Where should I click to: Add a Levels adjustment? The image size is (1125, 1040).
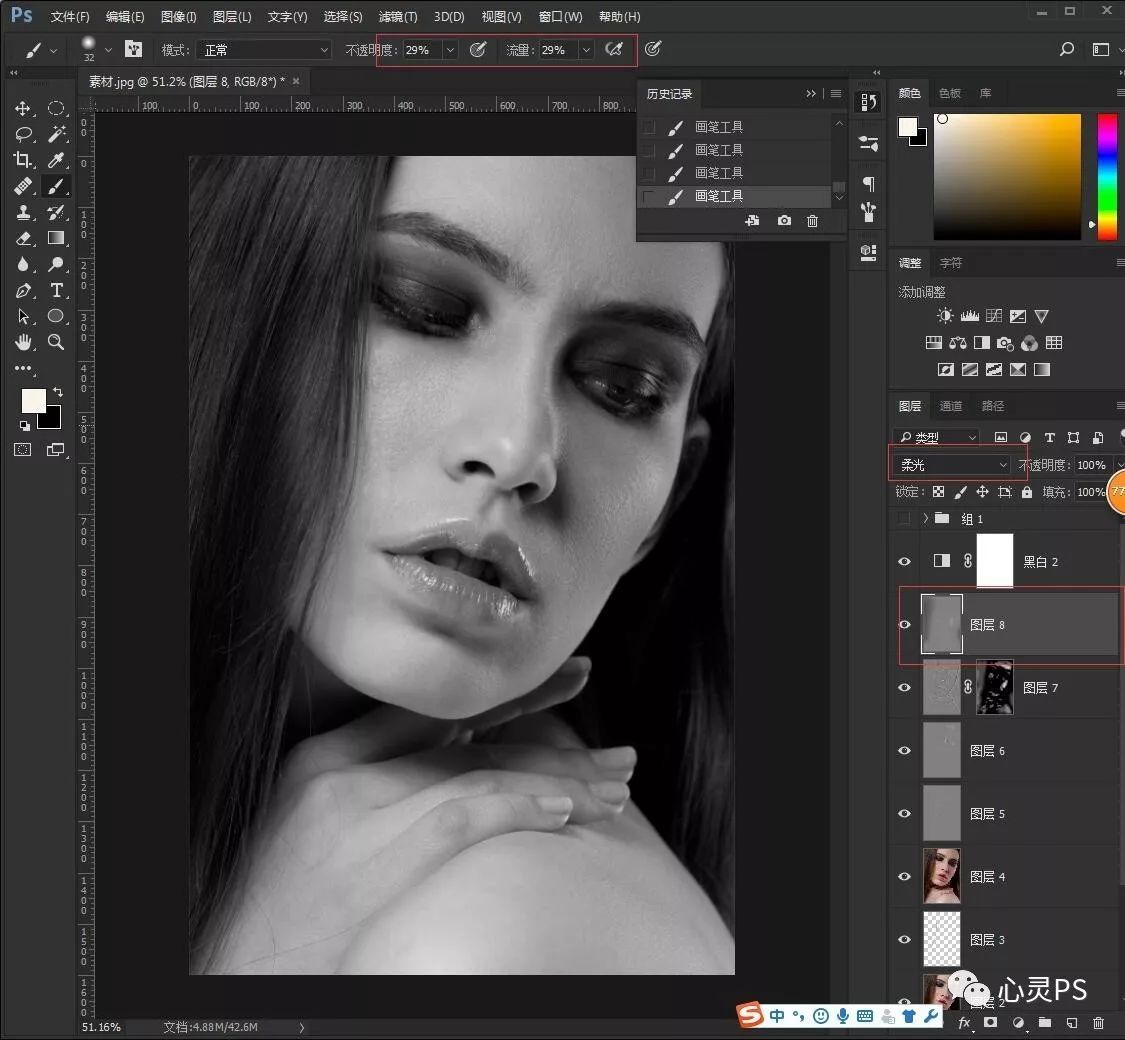[970, 316]
